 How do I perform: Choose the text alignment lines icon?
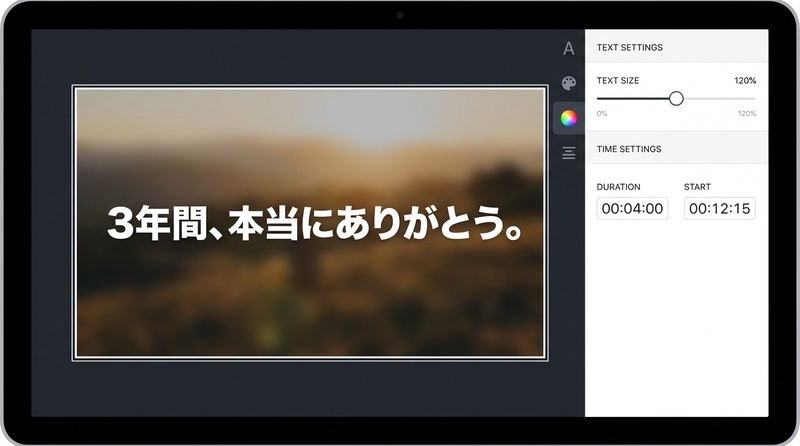(568, 153)
